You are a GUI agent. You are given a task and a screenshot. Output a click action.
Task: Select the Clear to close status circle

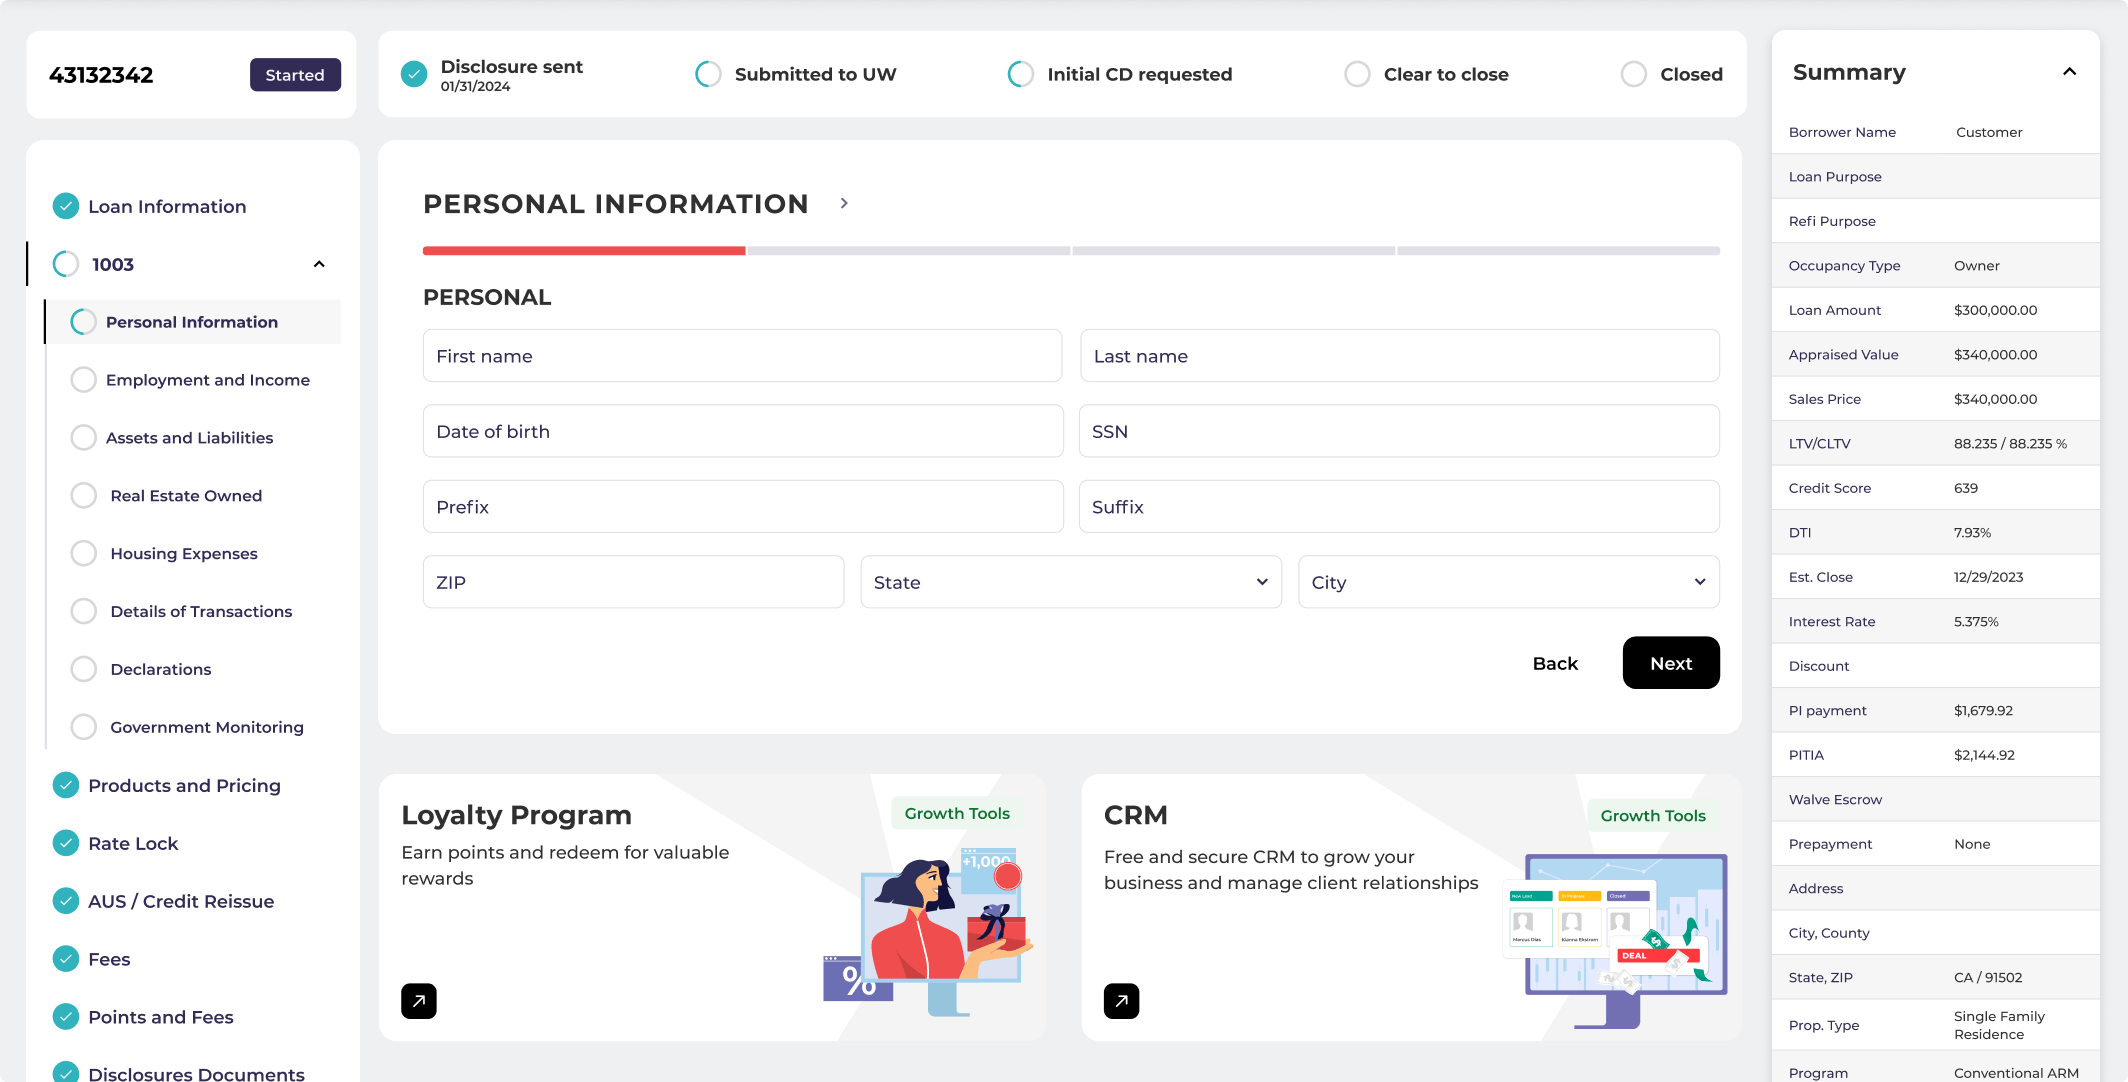[1357, 74]
